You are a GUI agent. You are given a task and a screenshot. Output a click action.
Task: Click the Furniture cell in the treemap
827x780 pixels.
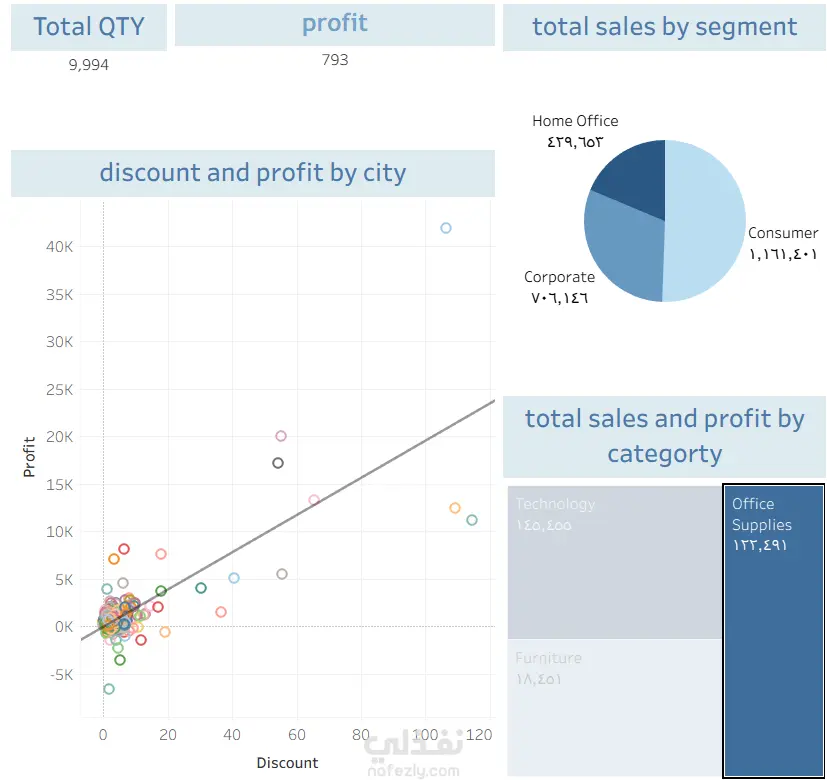point(614,707)
